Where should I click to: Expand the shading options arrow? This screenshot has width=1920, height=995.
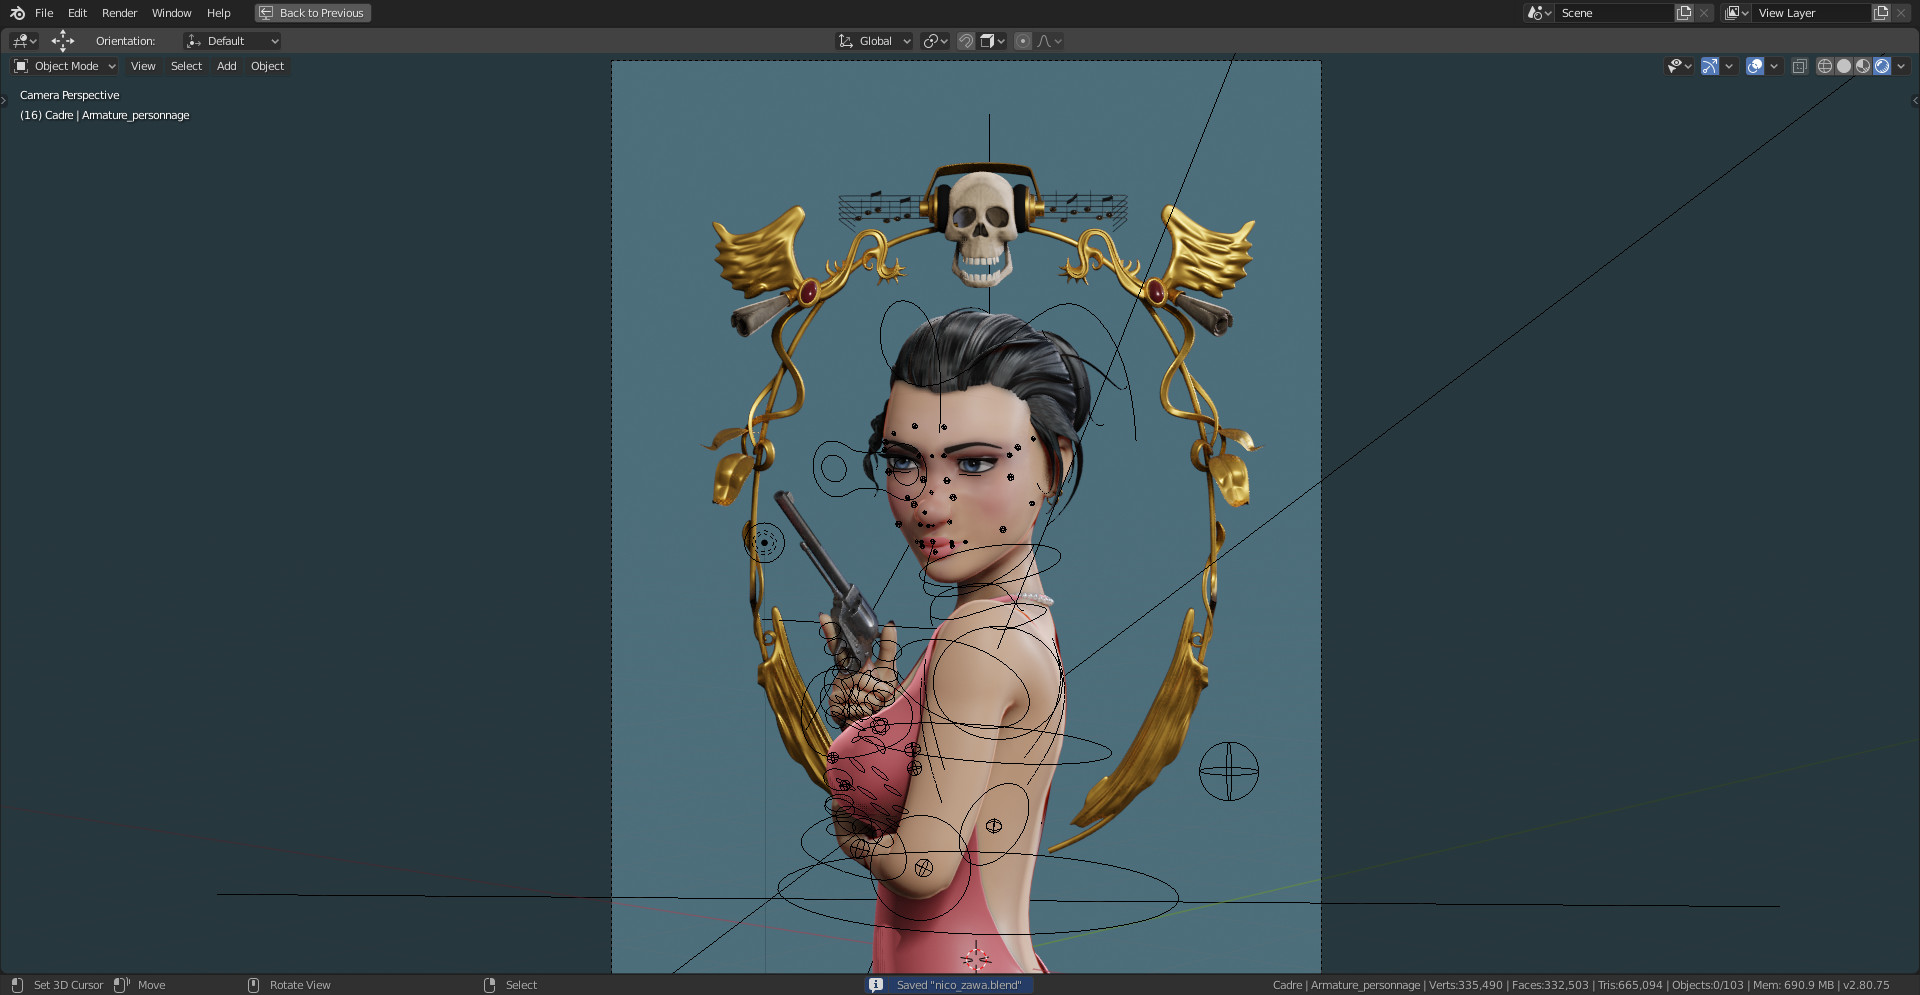coord(1901,66)
